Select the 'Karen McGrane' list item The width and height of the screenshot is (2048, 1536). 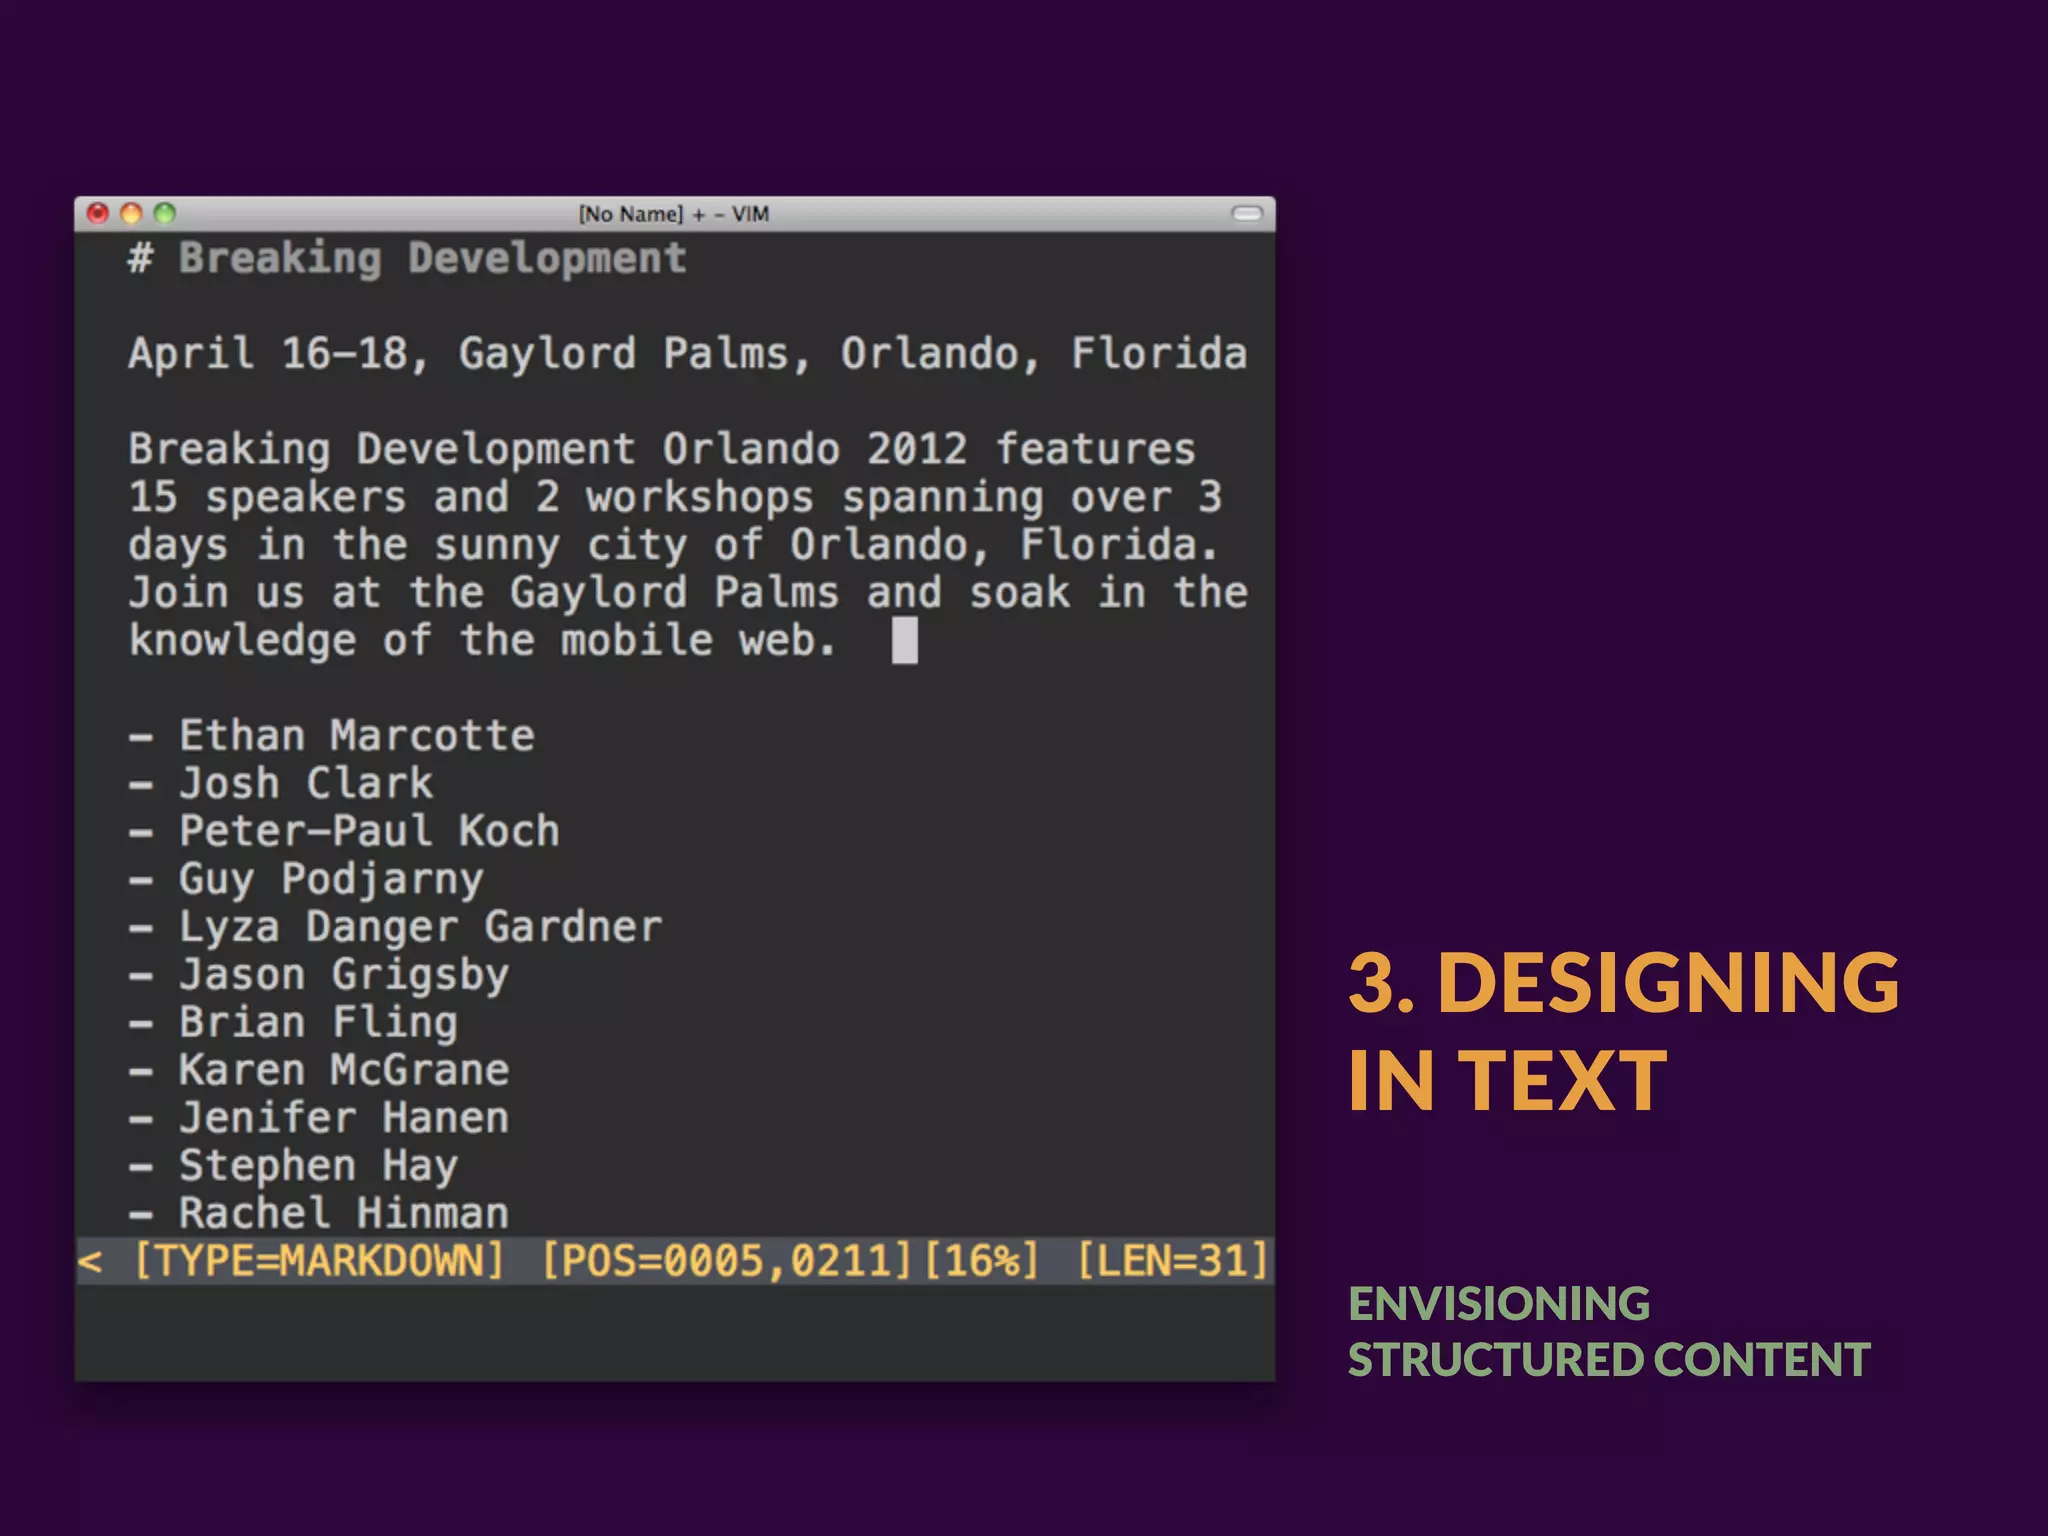[x=319, y=1070]
